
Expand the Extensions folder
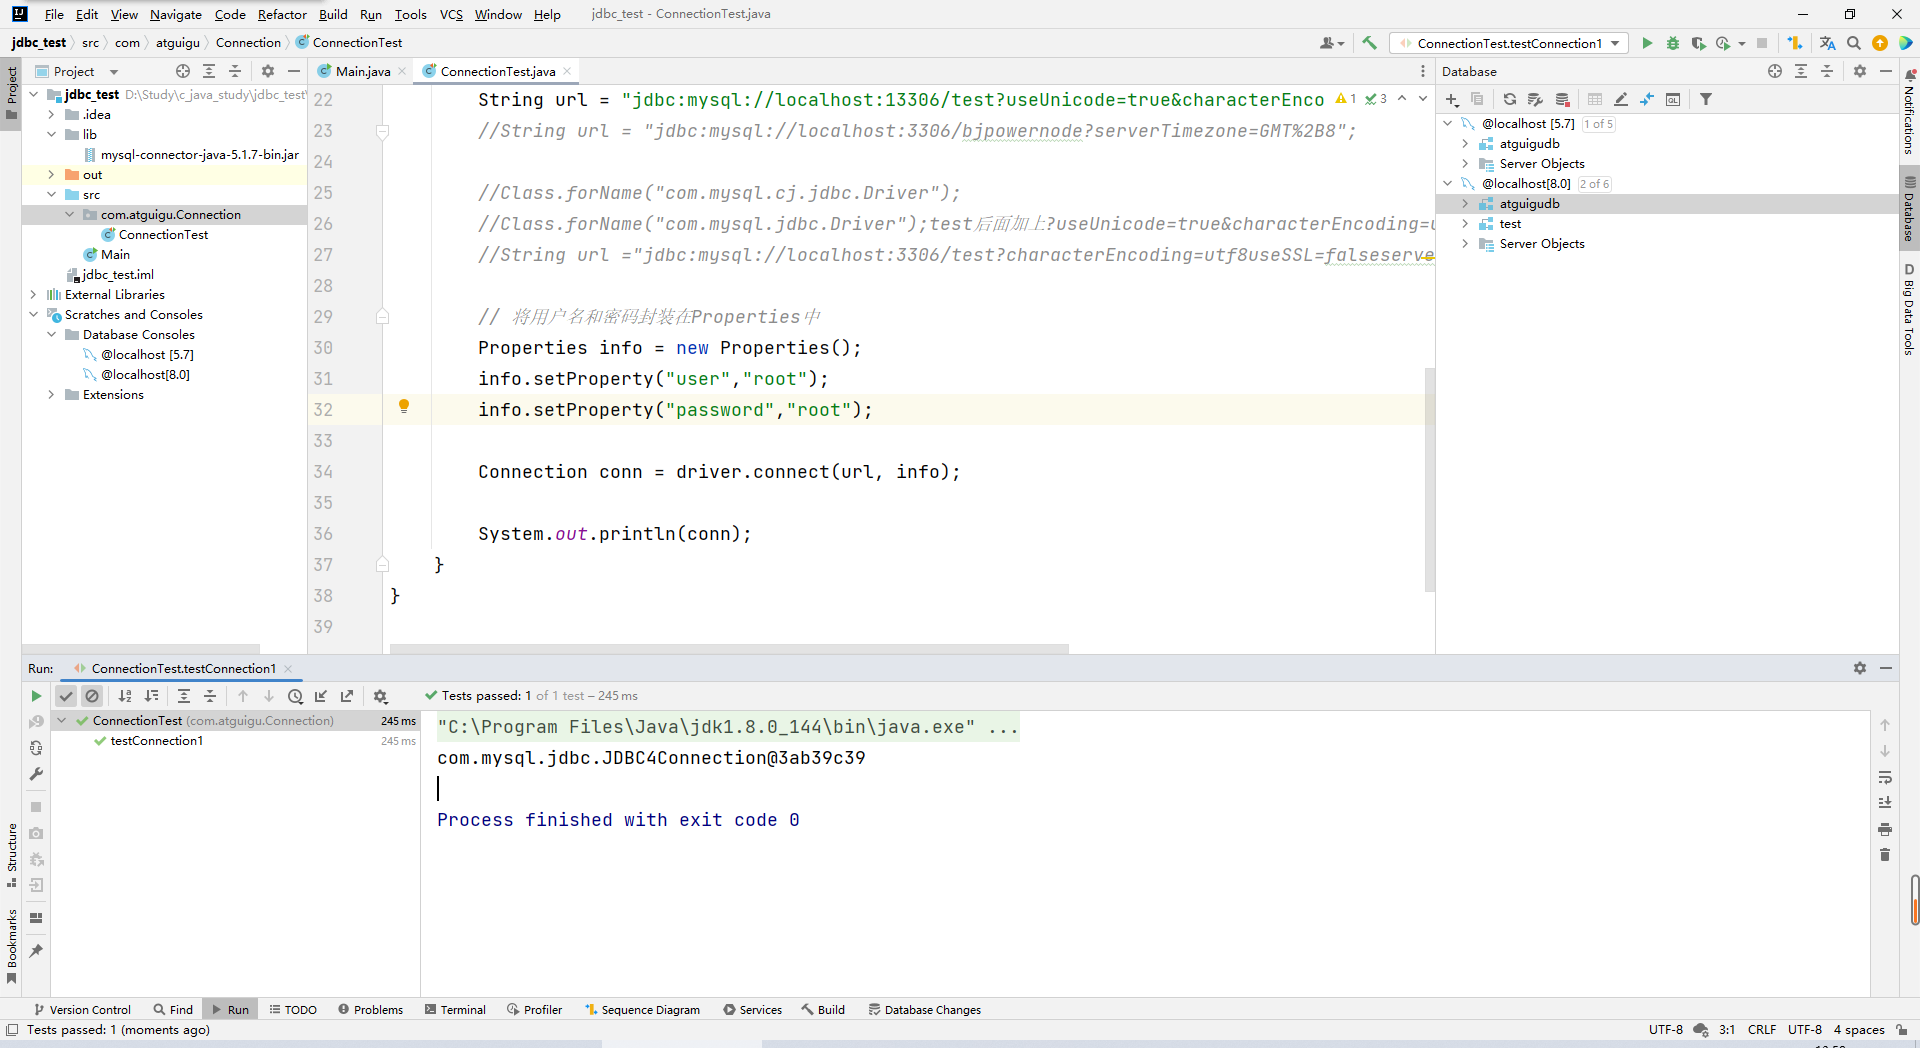[51, 395]
